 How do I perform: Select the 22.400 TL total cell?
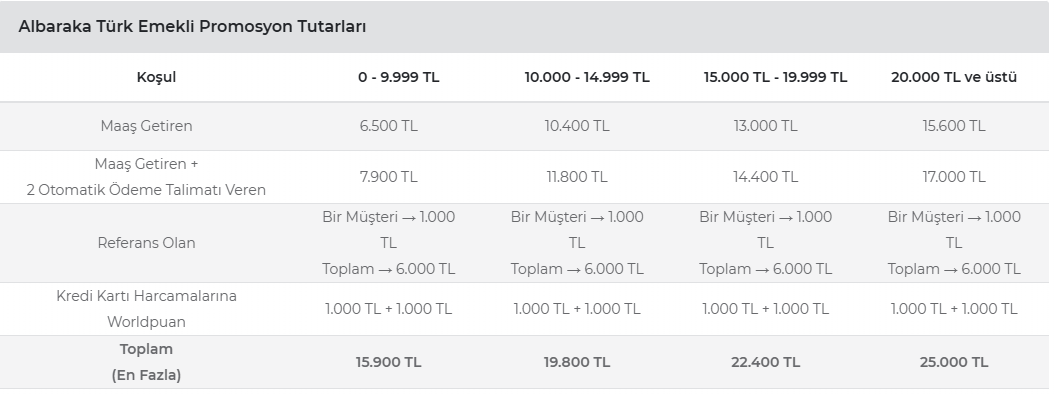(765, 362)
